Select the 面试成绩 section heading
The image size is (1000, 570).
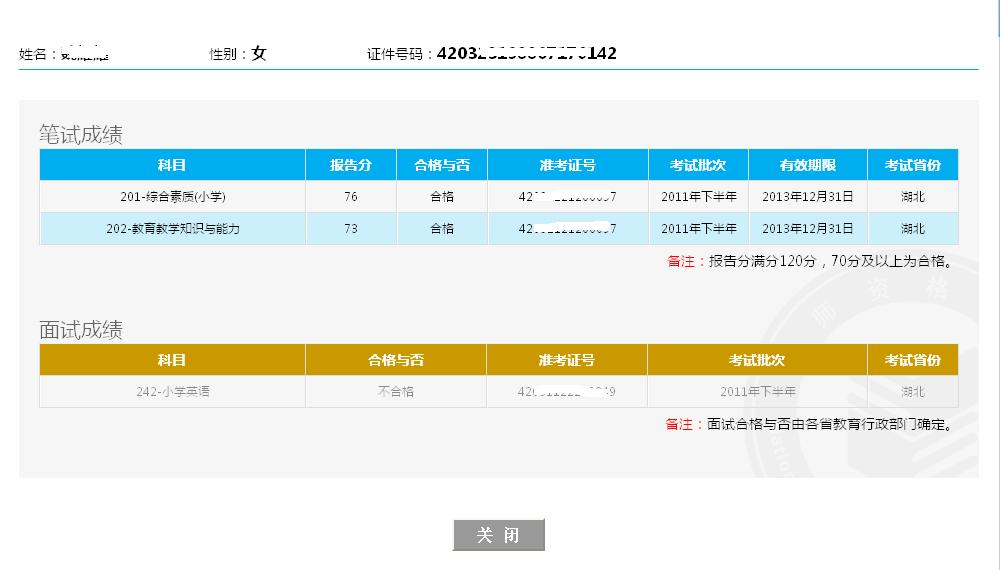(x=81, y=330)
